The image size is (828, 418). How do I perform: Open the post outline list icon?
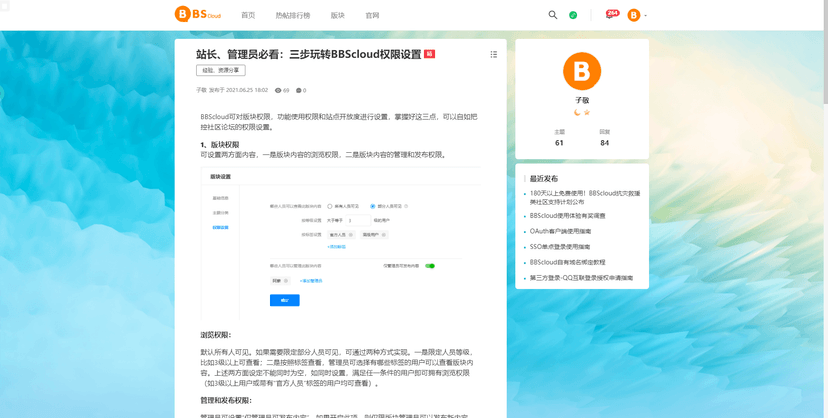[x=494, y=54]
